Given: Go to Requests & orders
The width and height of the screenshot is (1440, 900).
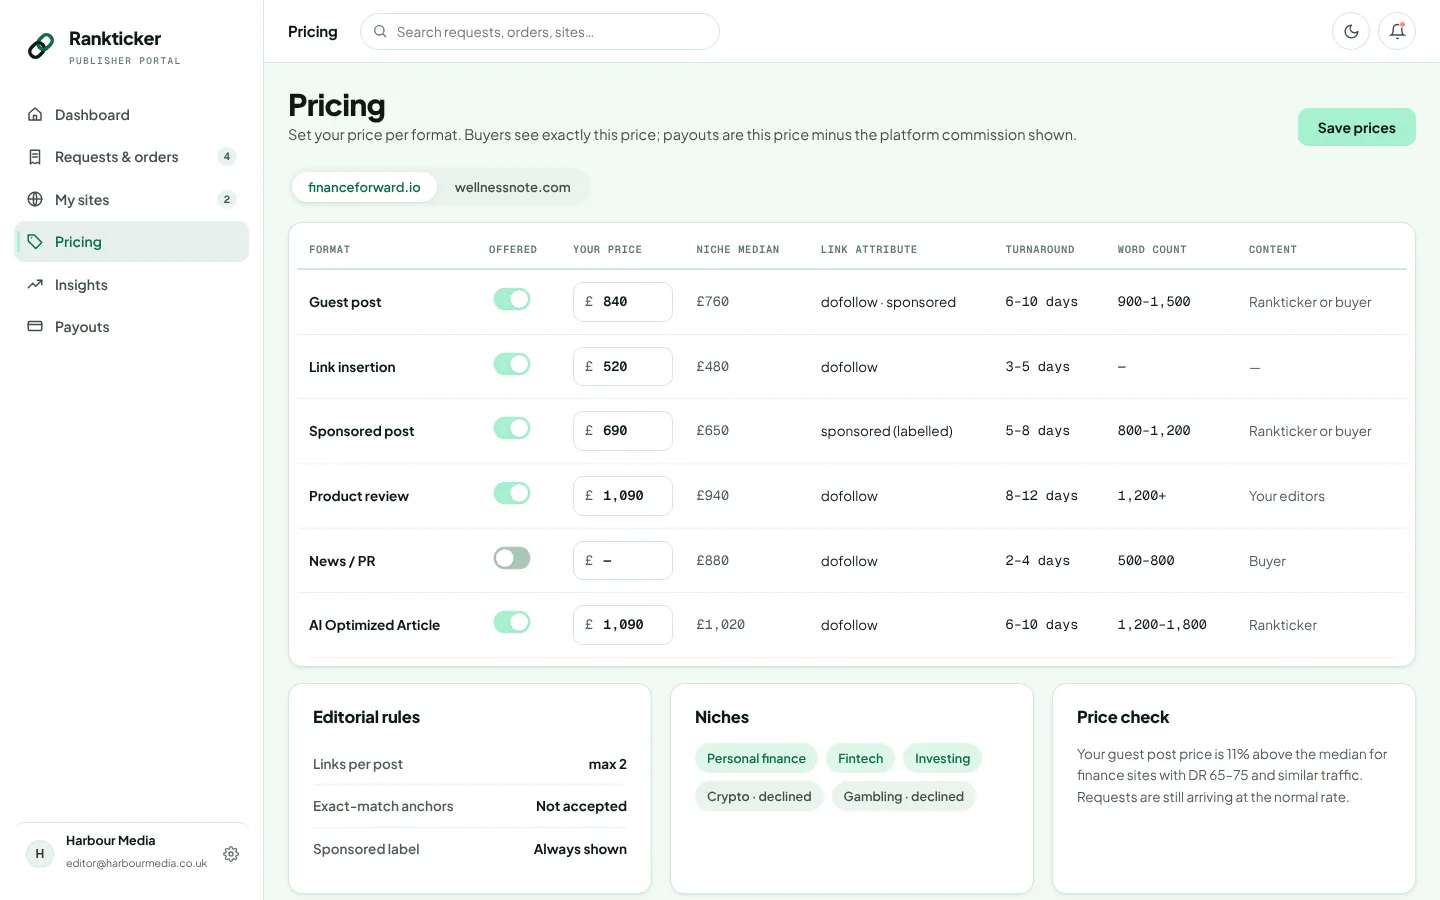Looking at the screenshot, I should point(132,157).
